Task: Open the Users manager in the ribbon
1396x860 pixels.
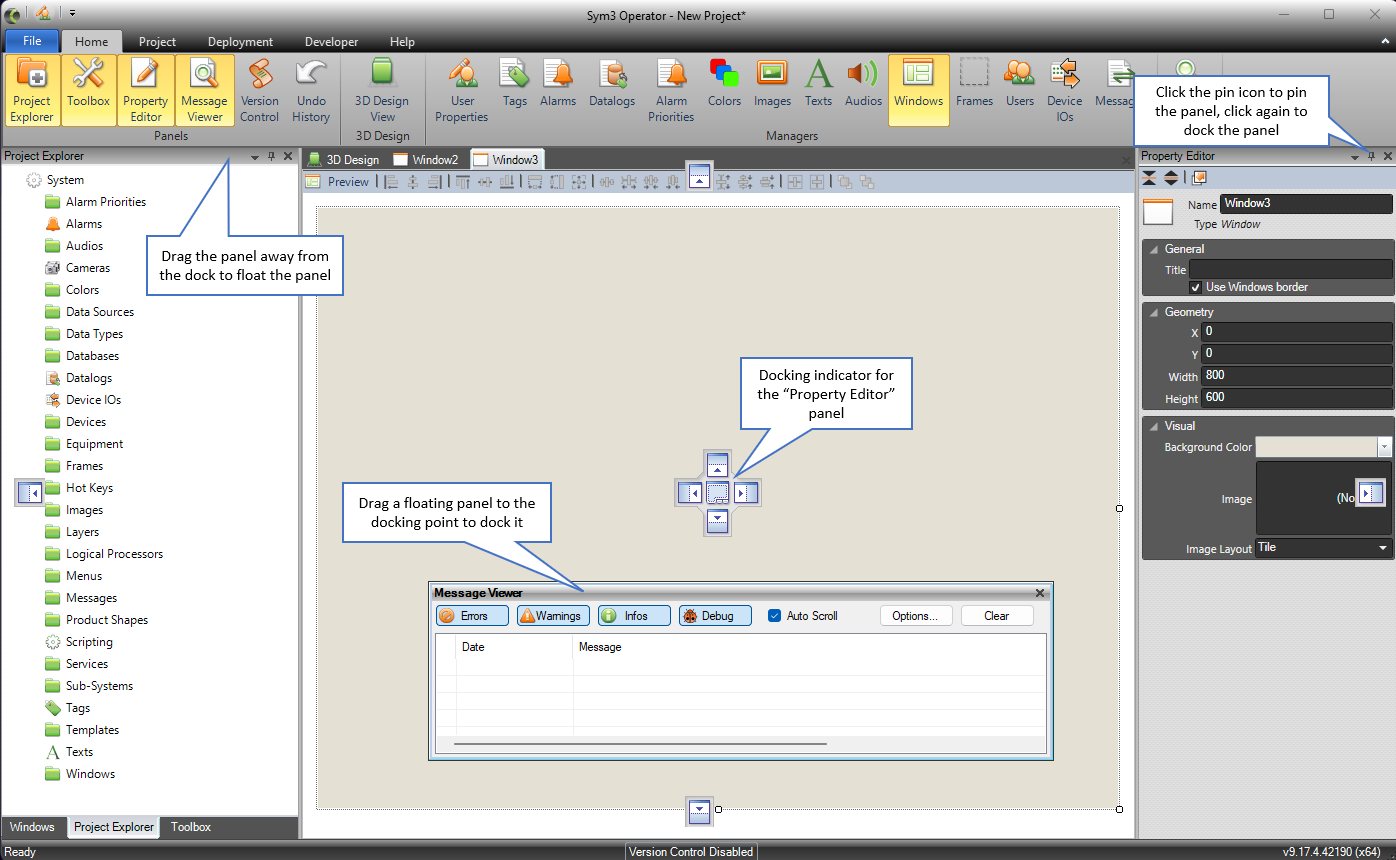Action: 1020,82
